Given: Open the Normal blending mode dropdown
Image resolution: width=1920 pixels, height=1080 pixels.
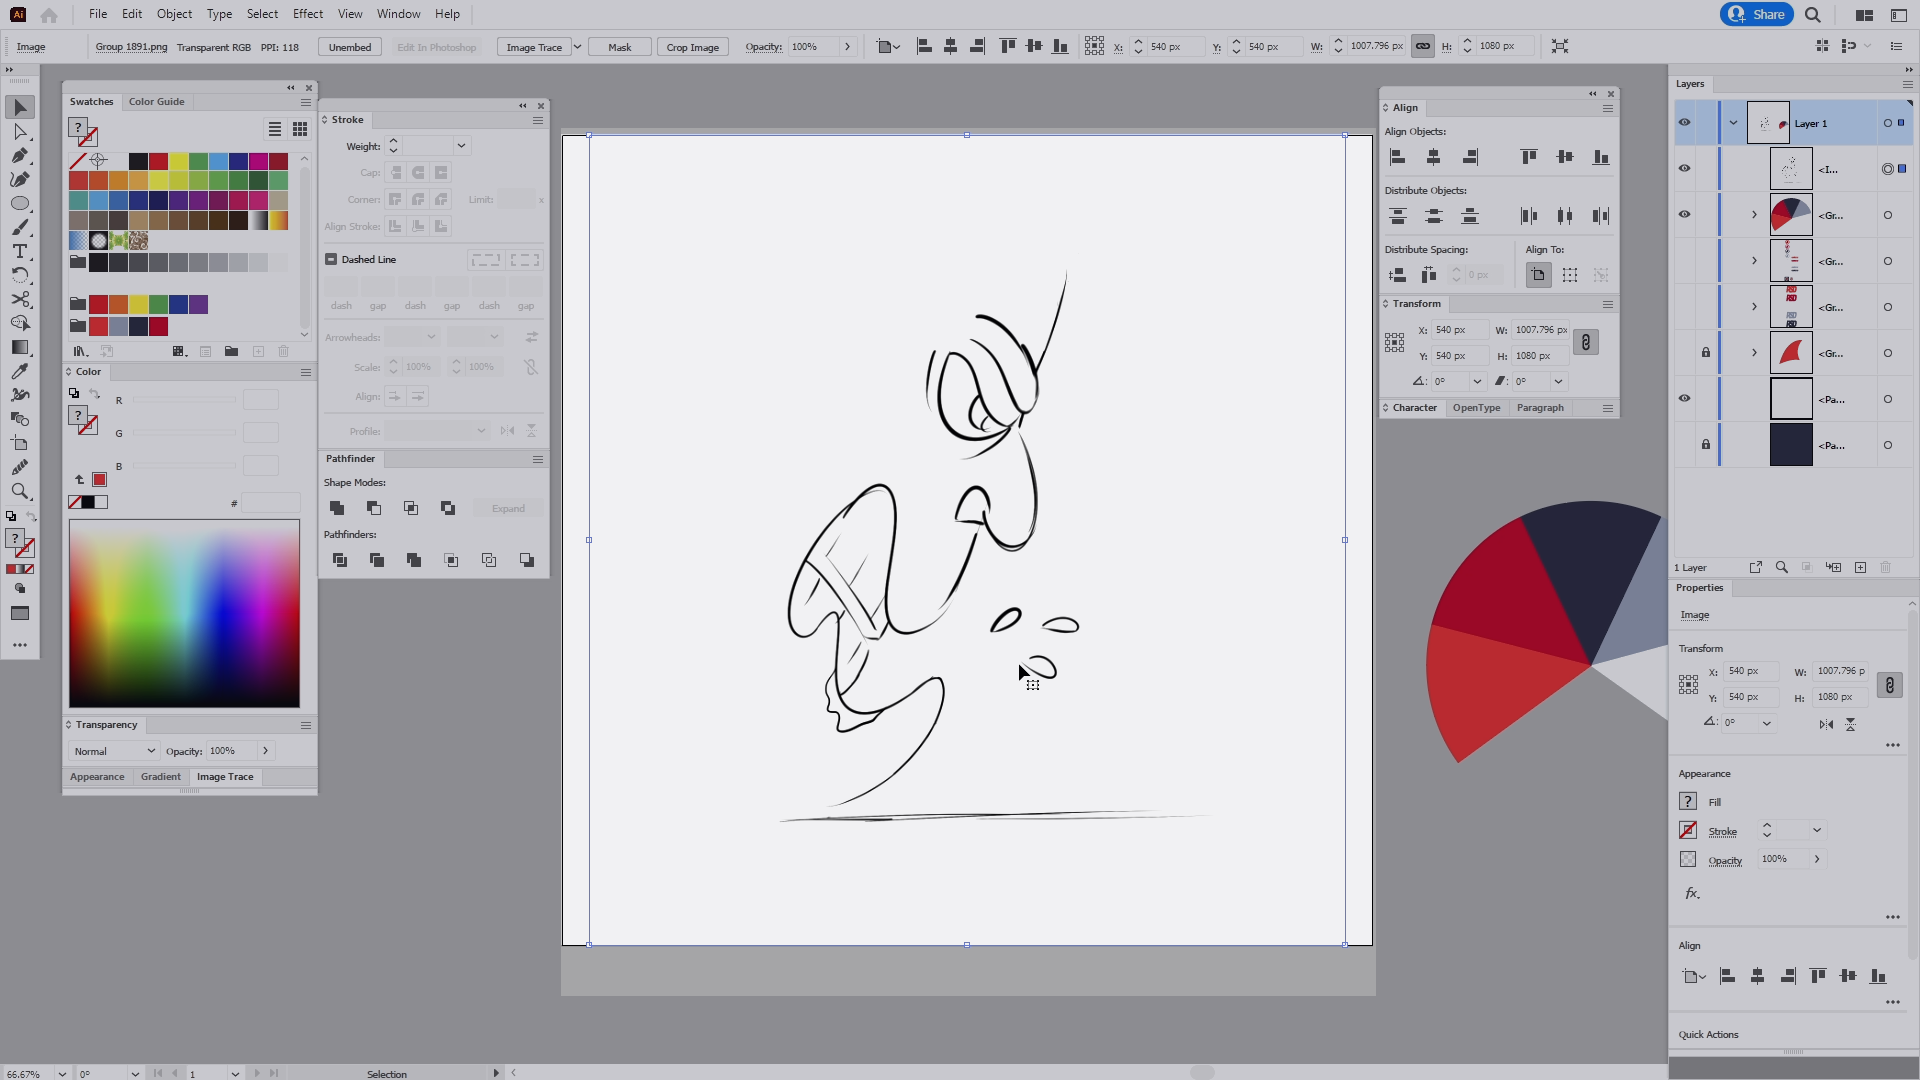Looking at the screenshot, I should pos(114,751).
